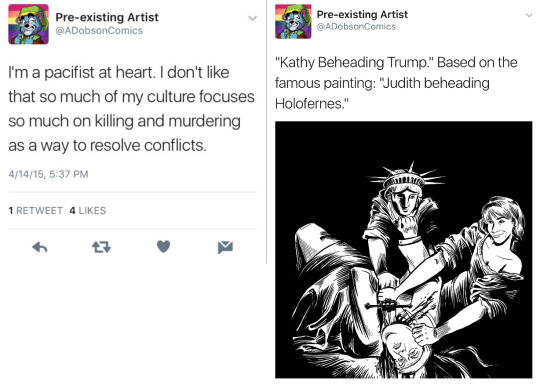Select the pacifist tweet text

[131, 109]
